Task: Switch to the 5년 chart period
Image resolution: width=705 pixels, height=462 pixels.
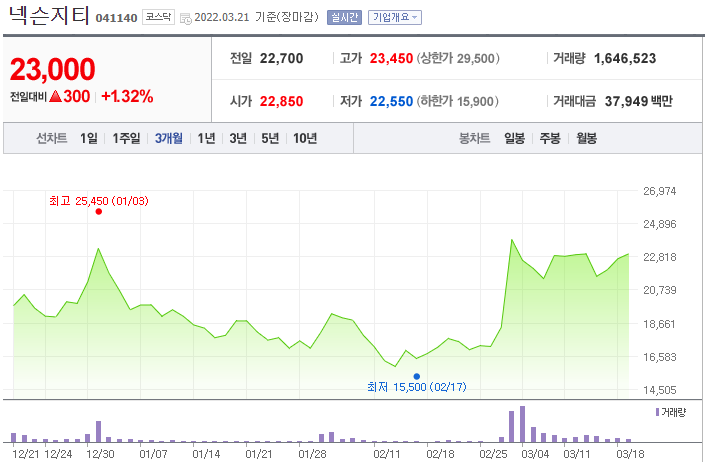Action: pyautogui.click(x=270, y=138)
